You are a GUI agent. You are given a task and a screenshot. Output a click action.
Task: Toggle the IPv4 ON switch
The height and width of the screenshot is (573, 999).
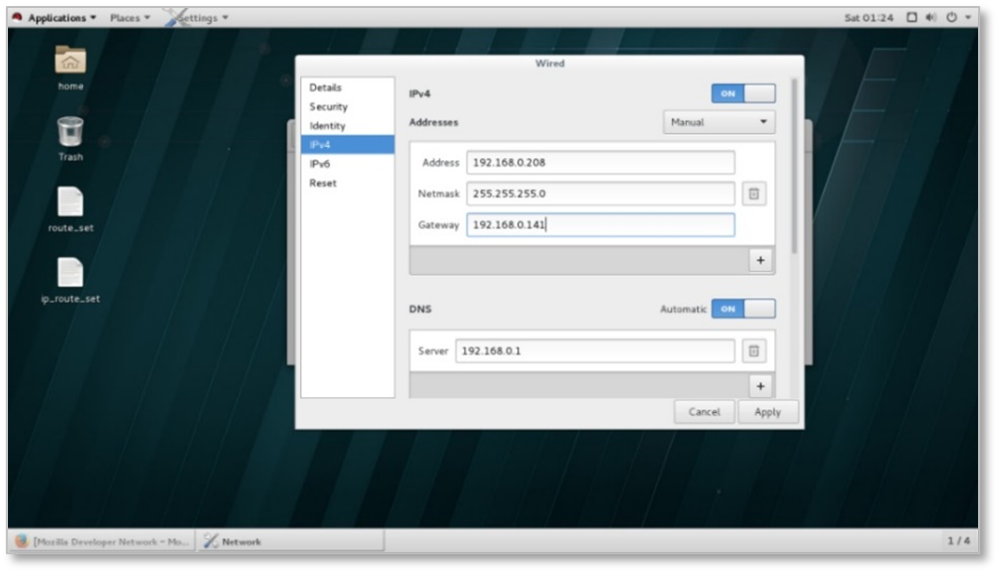[743, 93]
